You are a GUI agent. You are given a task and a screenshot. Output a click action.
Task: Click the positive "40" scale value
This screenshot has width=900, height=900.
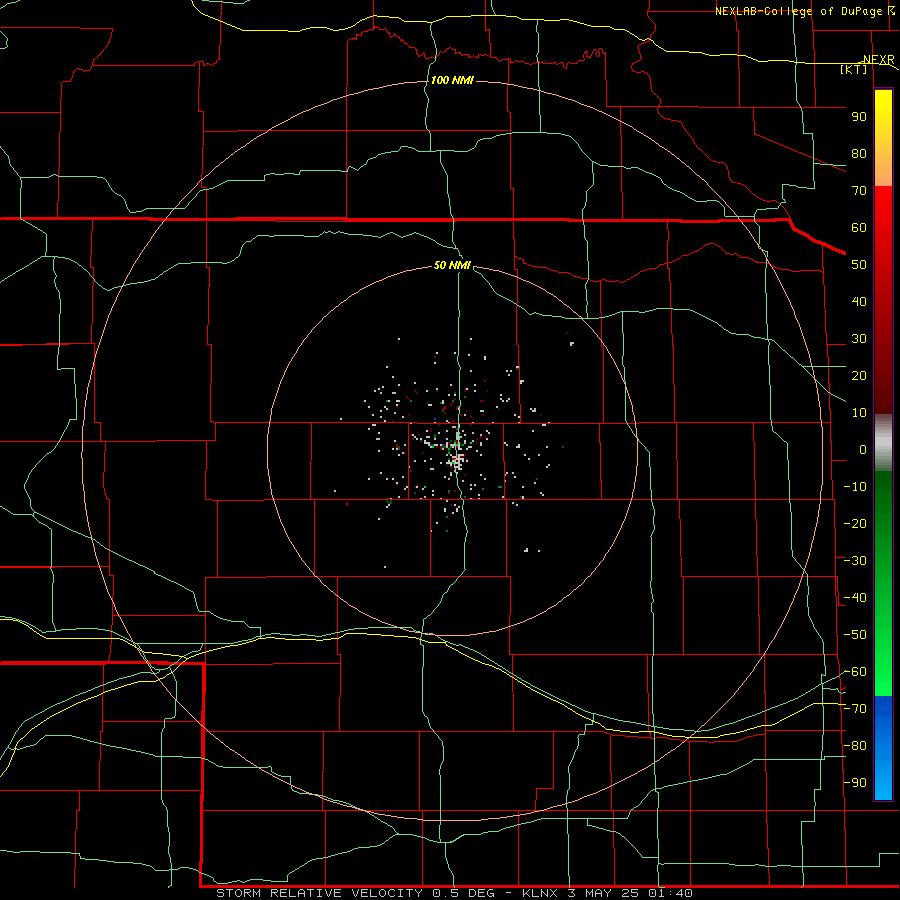pos(859,301)
